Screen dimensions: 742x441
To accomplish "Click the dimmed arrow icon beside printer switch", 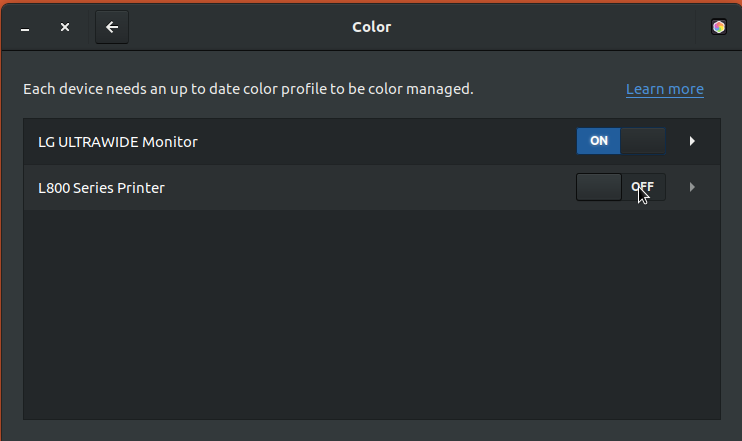I will pos(692,187).
